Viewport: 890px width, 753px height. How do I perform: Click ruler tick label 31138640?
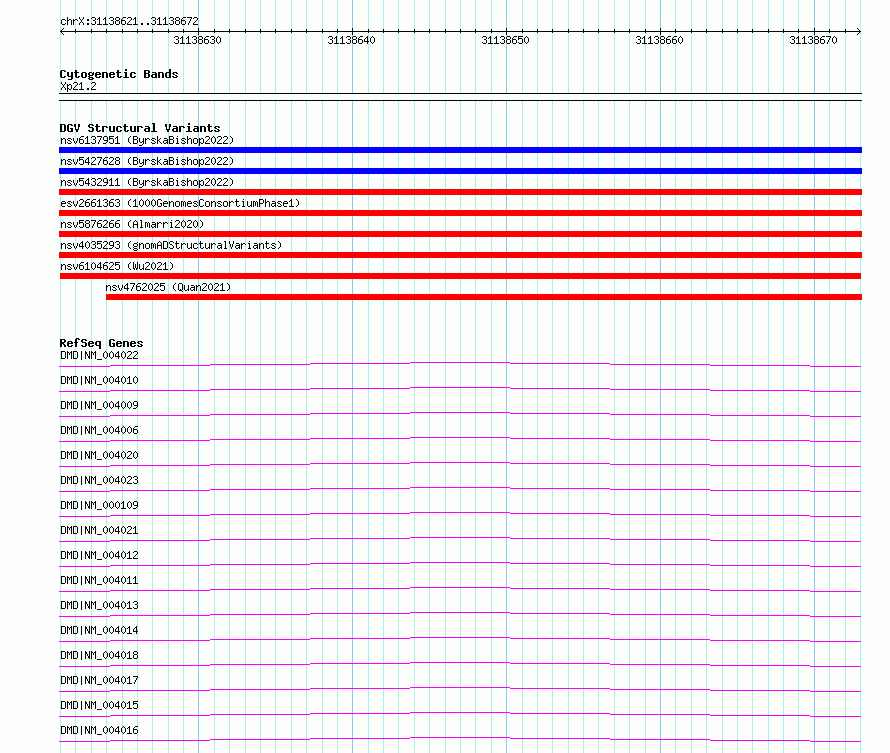(x=351, y=40)
